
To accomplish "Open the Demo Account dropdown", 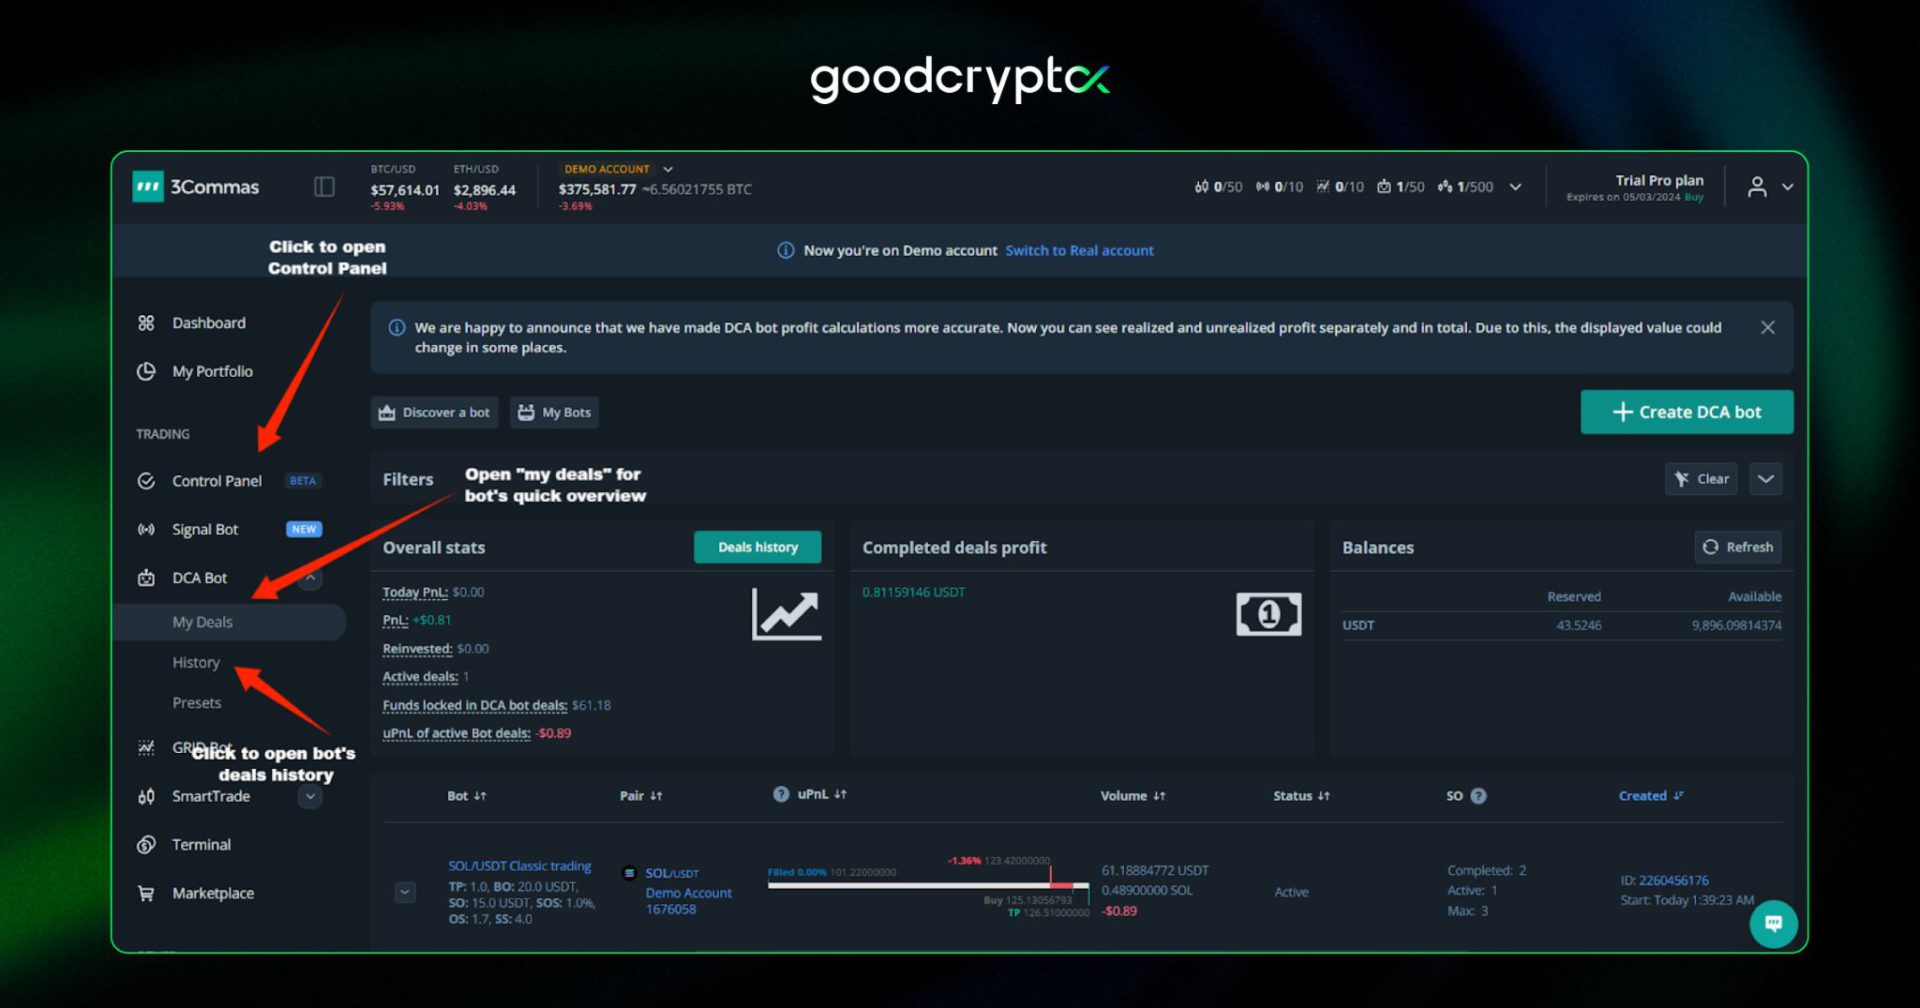I will [x=618, y=169].
